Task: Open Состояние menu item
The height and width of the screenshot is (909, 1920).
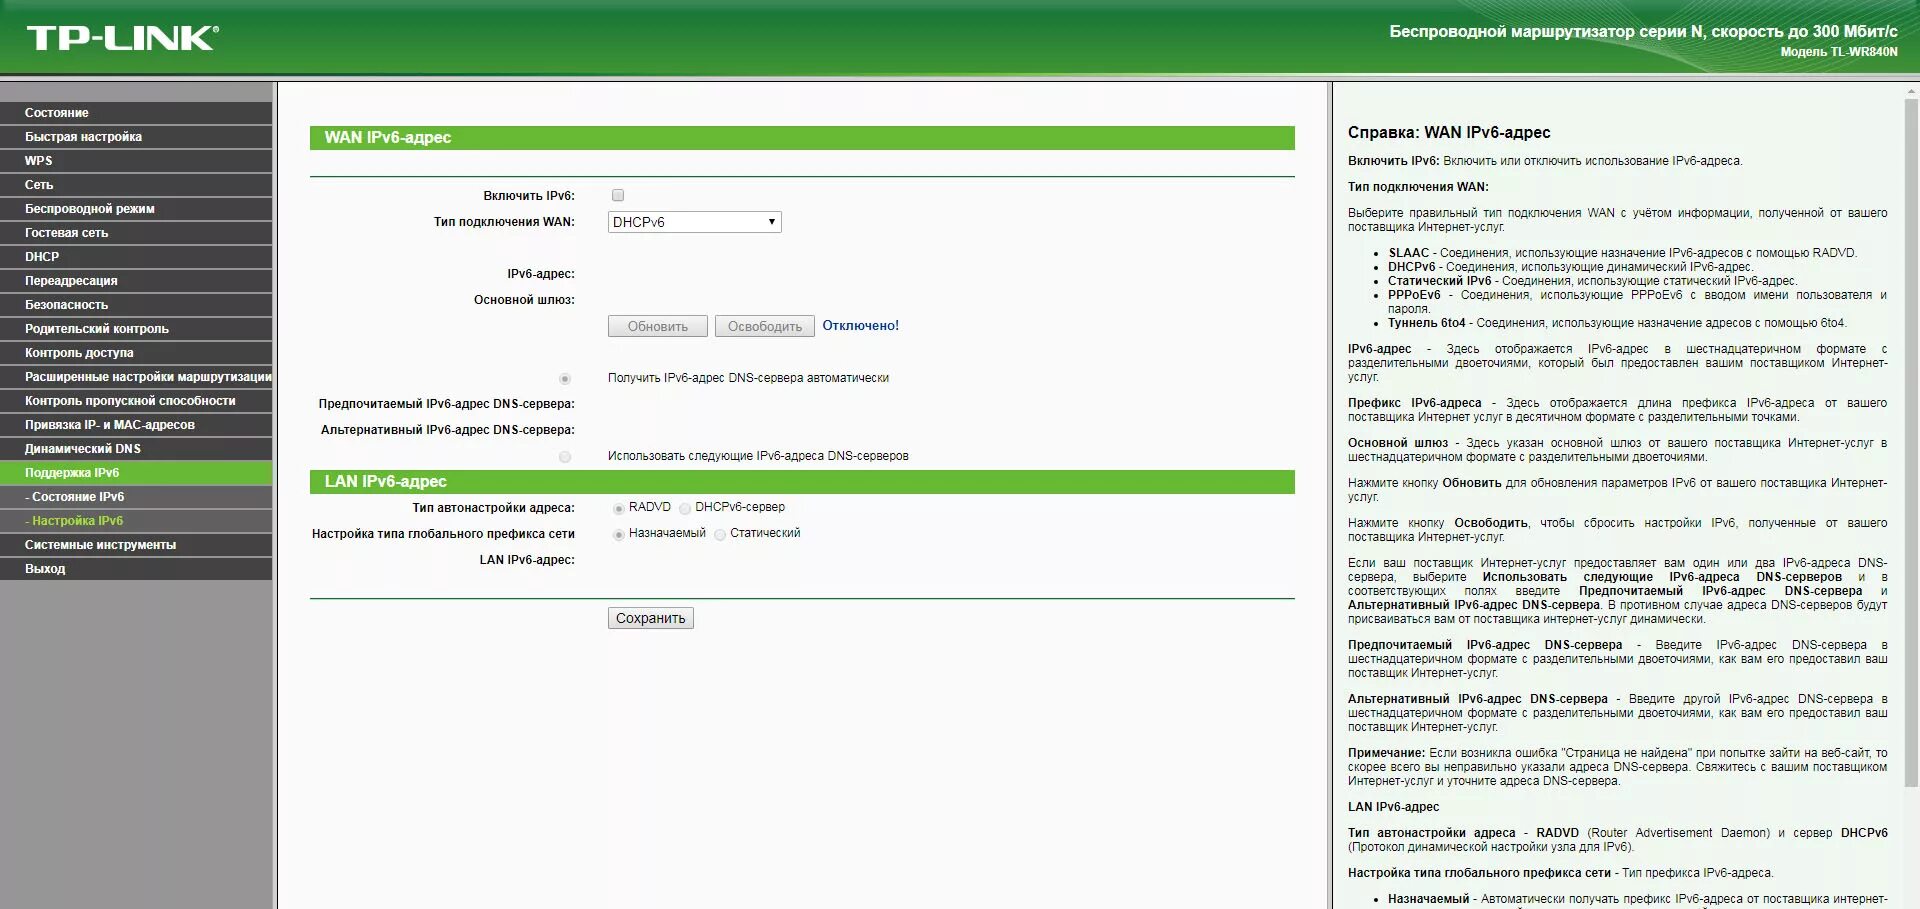Action: point(136,113)
